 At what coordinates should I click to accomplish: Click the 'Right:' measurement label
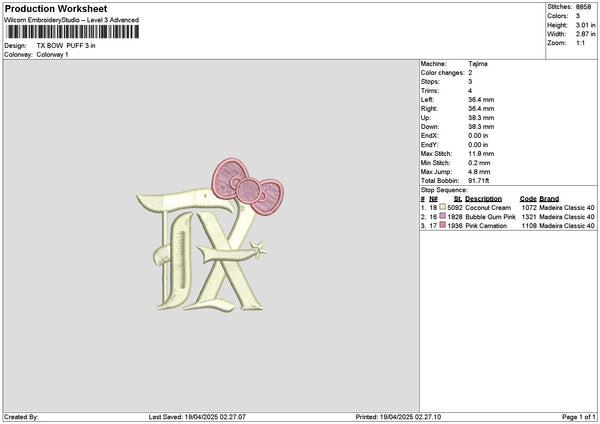click(429, 109)
